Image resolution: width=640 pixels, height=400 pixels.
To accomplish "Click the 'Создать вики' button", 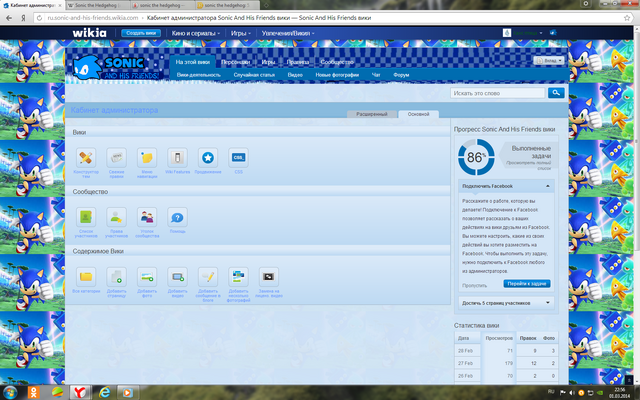I will click(x=141, y=33).
